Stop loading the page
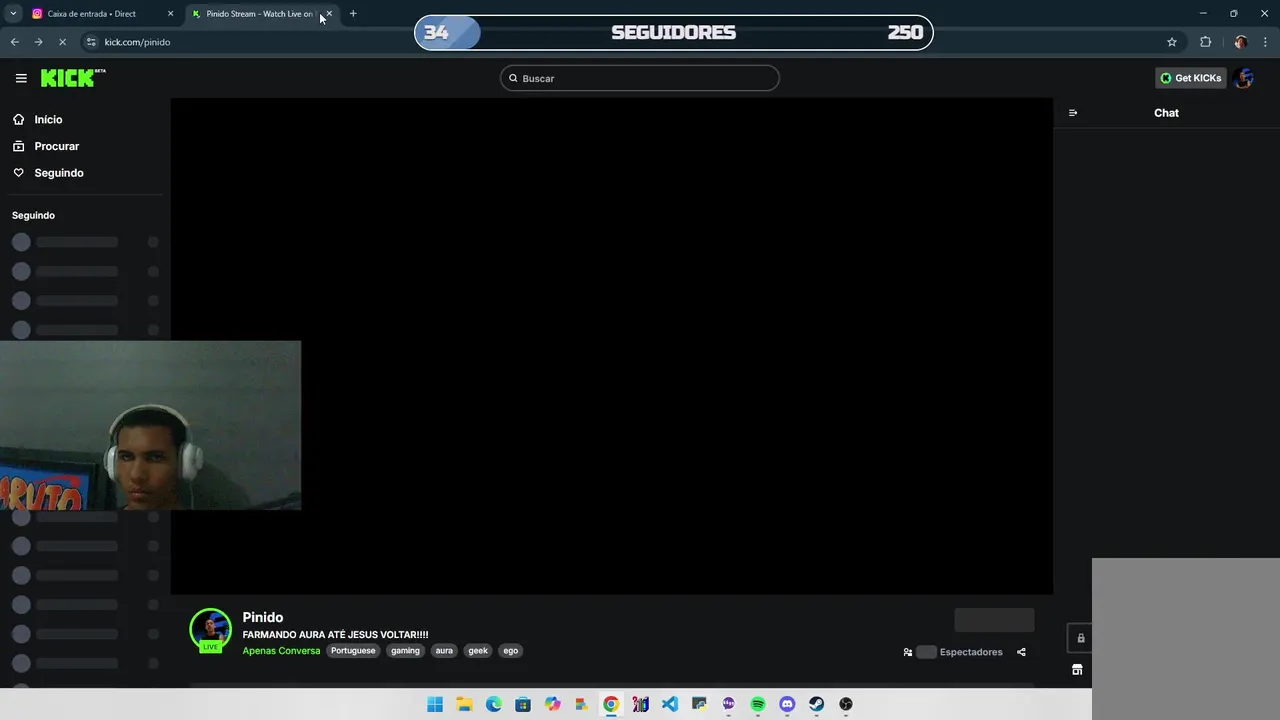The height and width of the screenshot is (720, 1280). (x=62, y=42)
